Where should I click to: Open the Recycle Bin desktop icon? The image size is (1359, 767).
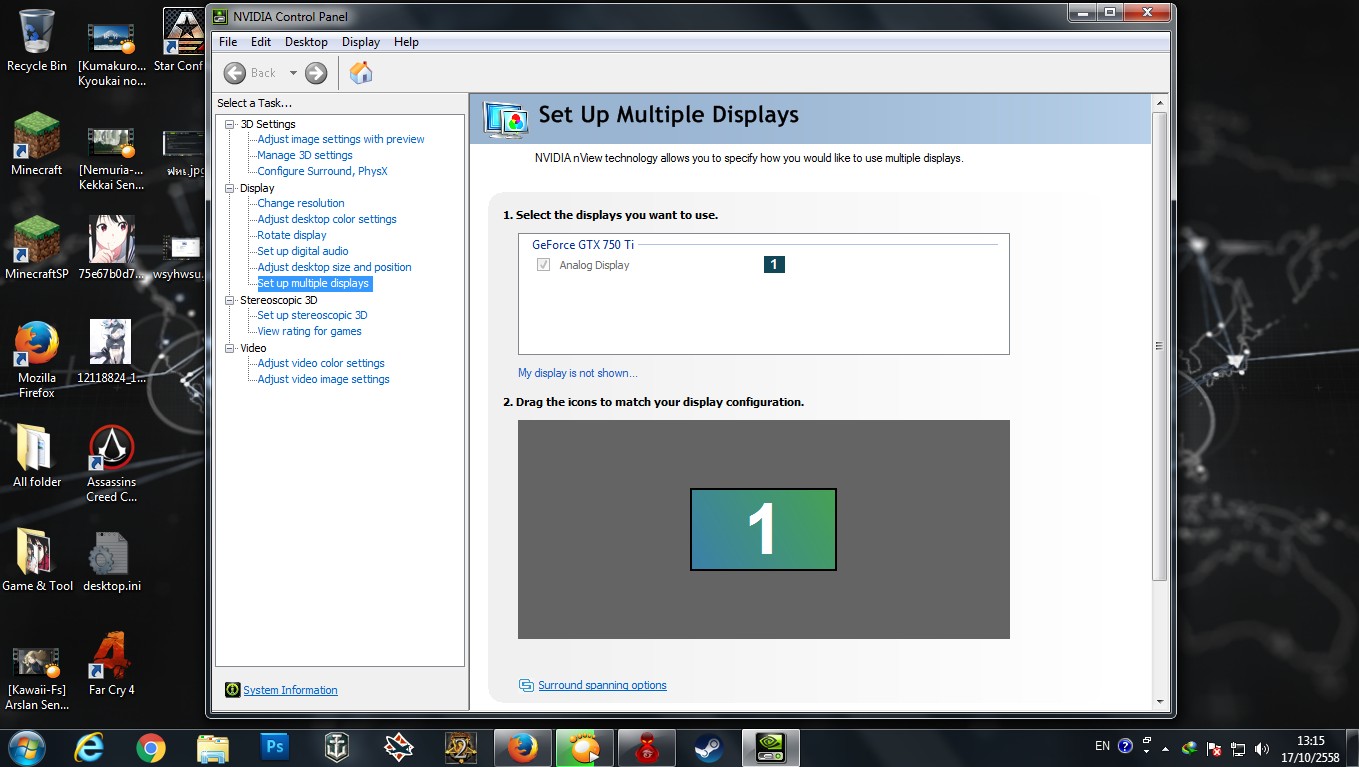[37, 41]
